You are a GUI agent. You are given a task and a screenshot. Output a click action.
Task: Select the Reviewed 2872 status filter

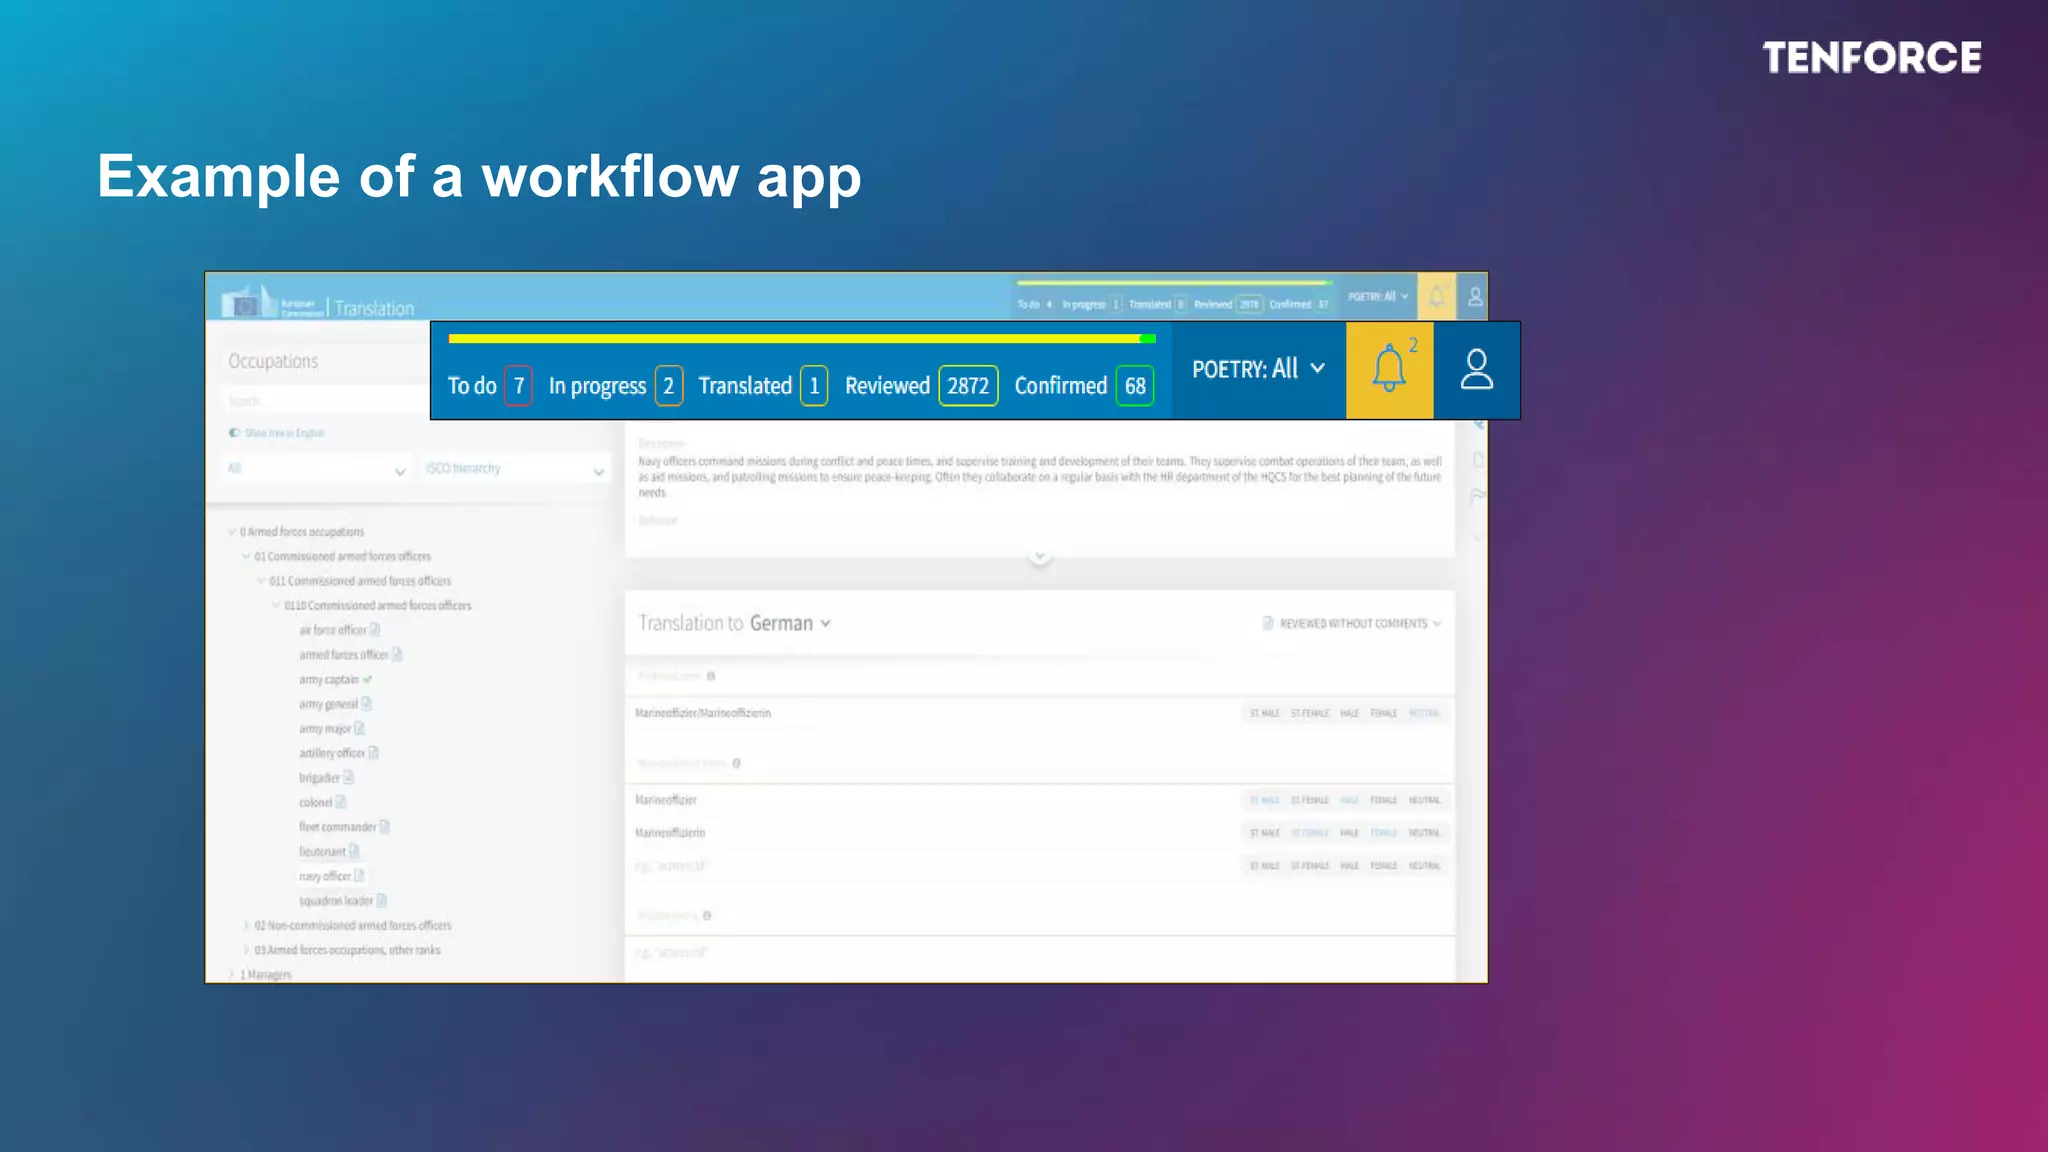point(920,386)
